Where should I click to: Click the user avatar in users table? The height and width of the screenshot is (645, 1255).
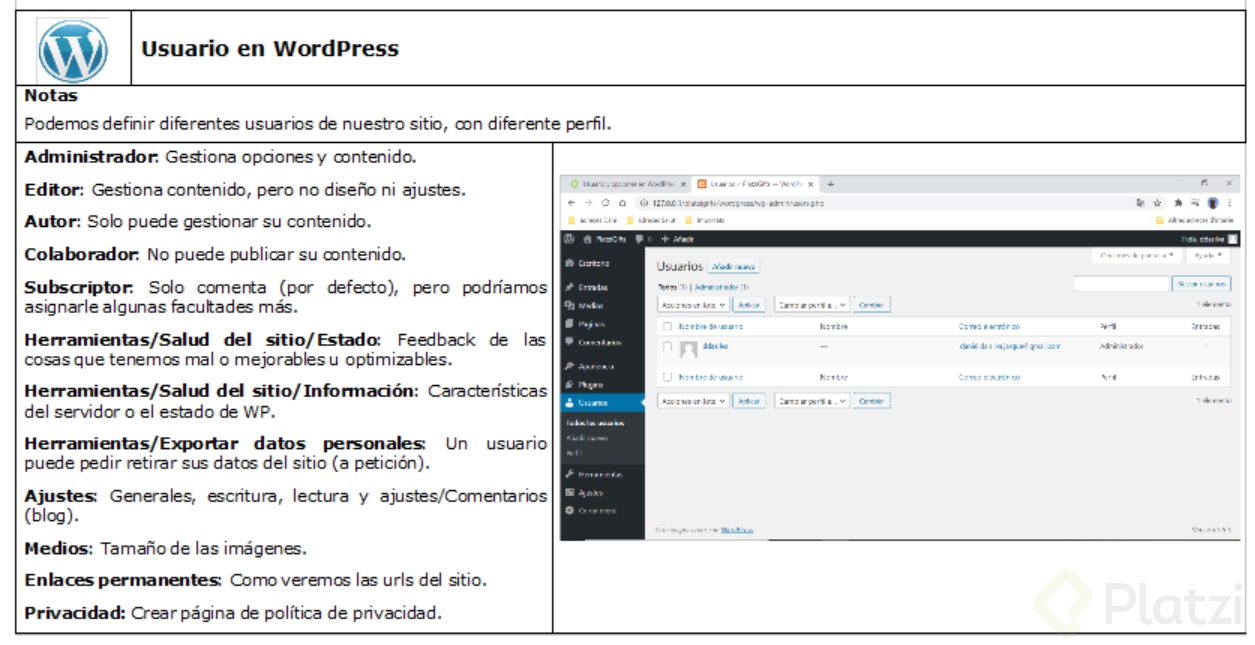688,349
